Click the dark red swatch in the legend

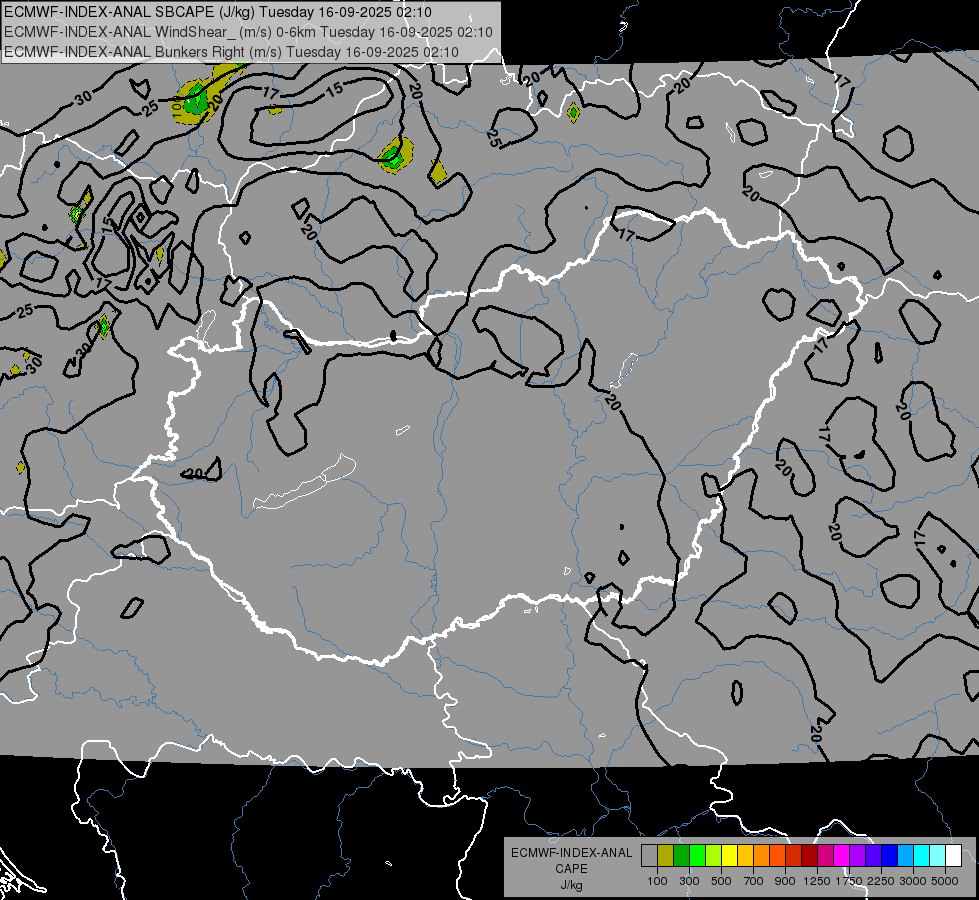[810, 856]
